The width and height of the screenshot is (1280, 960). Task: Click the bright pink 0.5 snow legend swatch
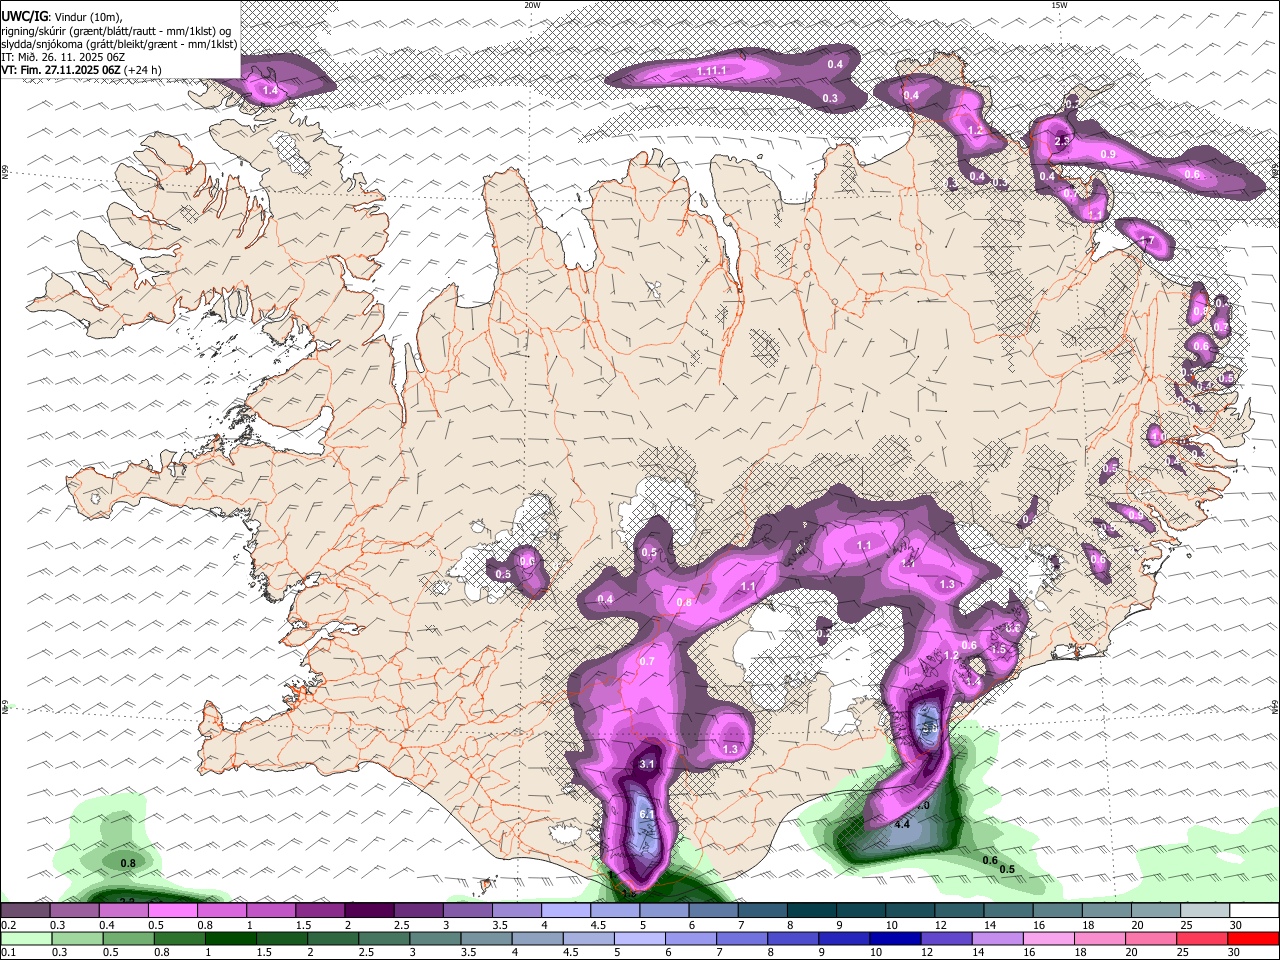pos(172,911)
